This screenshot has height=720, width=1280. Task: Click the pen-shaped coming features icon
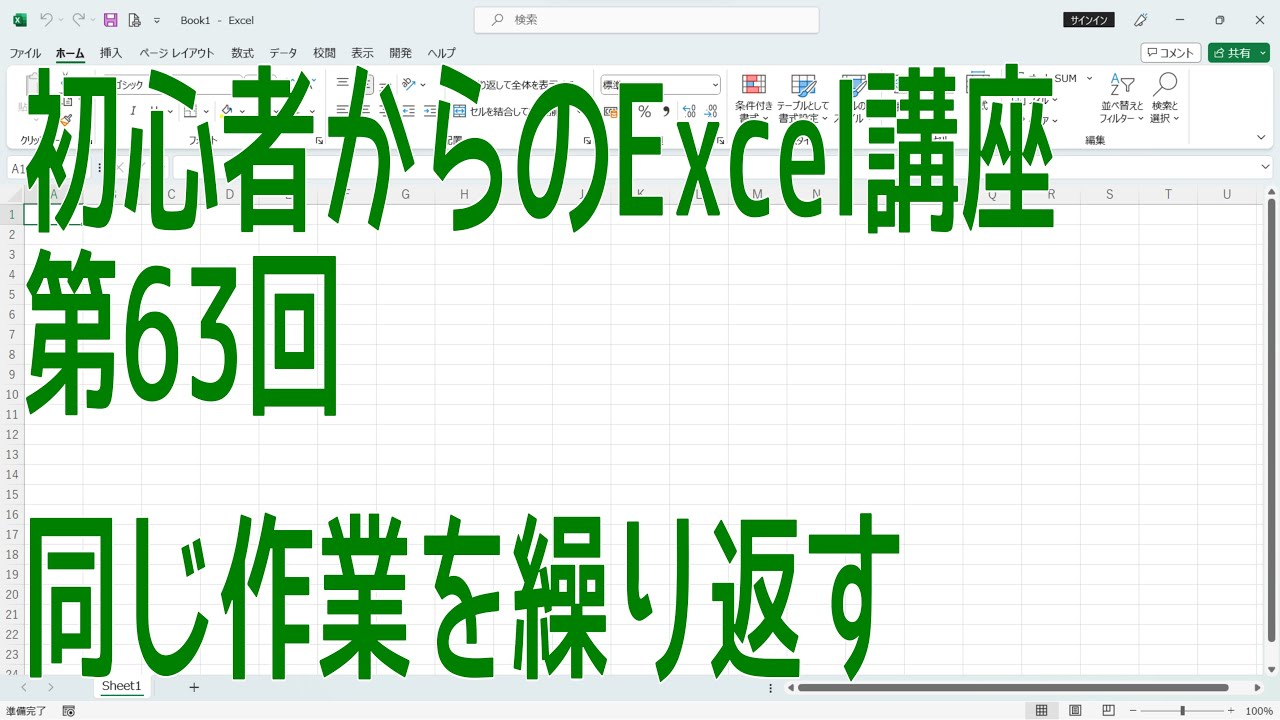[x=1140, y=20]
